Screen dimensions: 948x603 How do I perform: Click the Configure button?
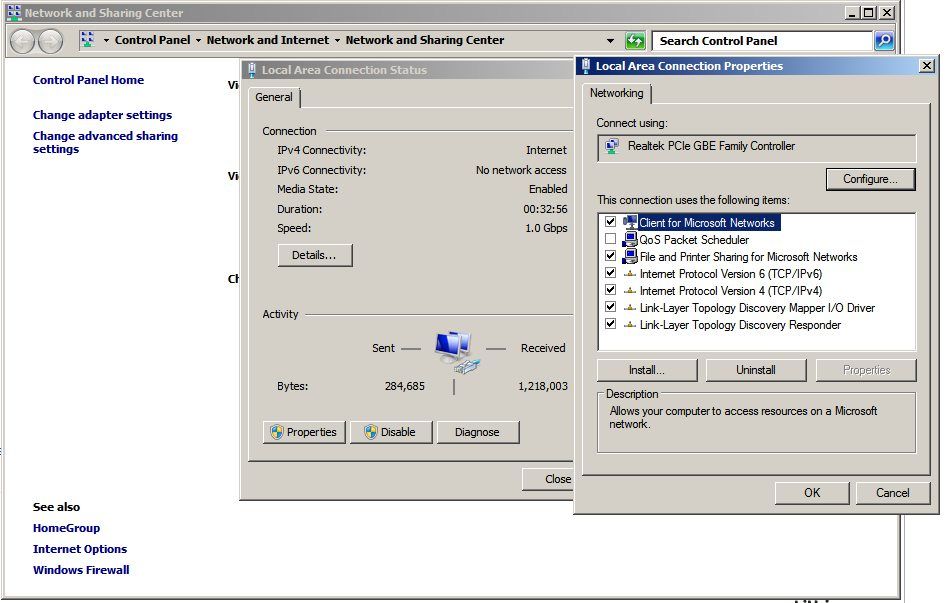(x=870, y=179)
